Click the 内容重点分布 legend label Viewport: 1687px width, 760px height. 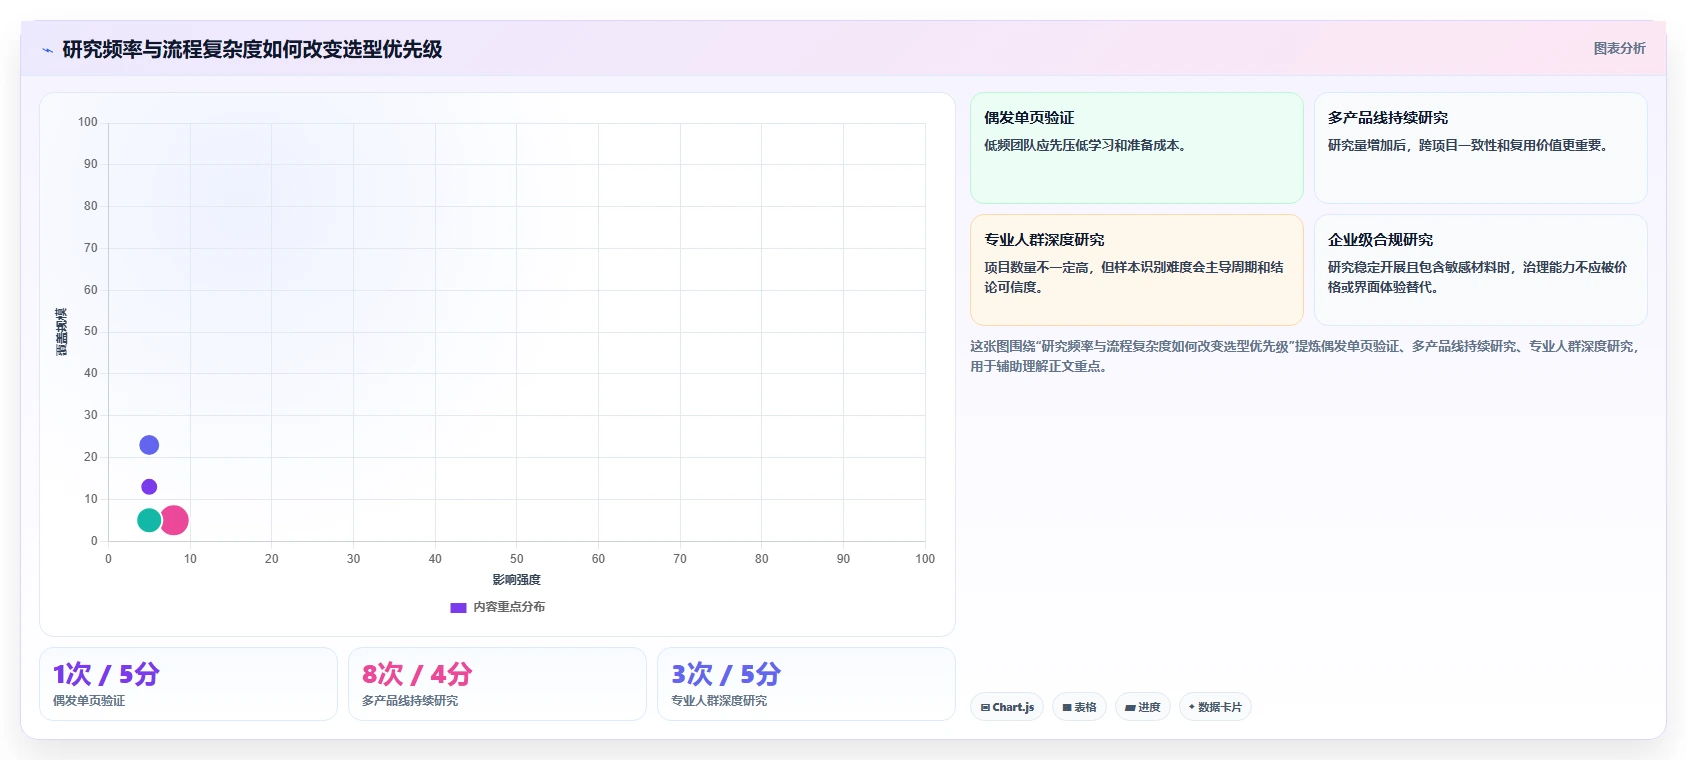tap(509, 607)
